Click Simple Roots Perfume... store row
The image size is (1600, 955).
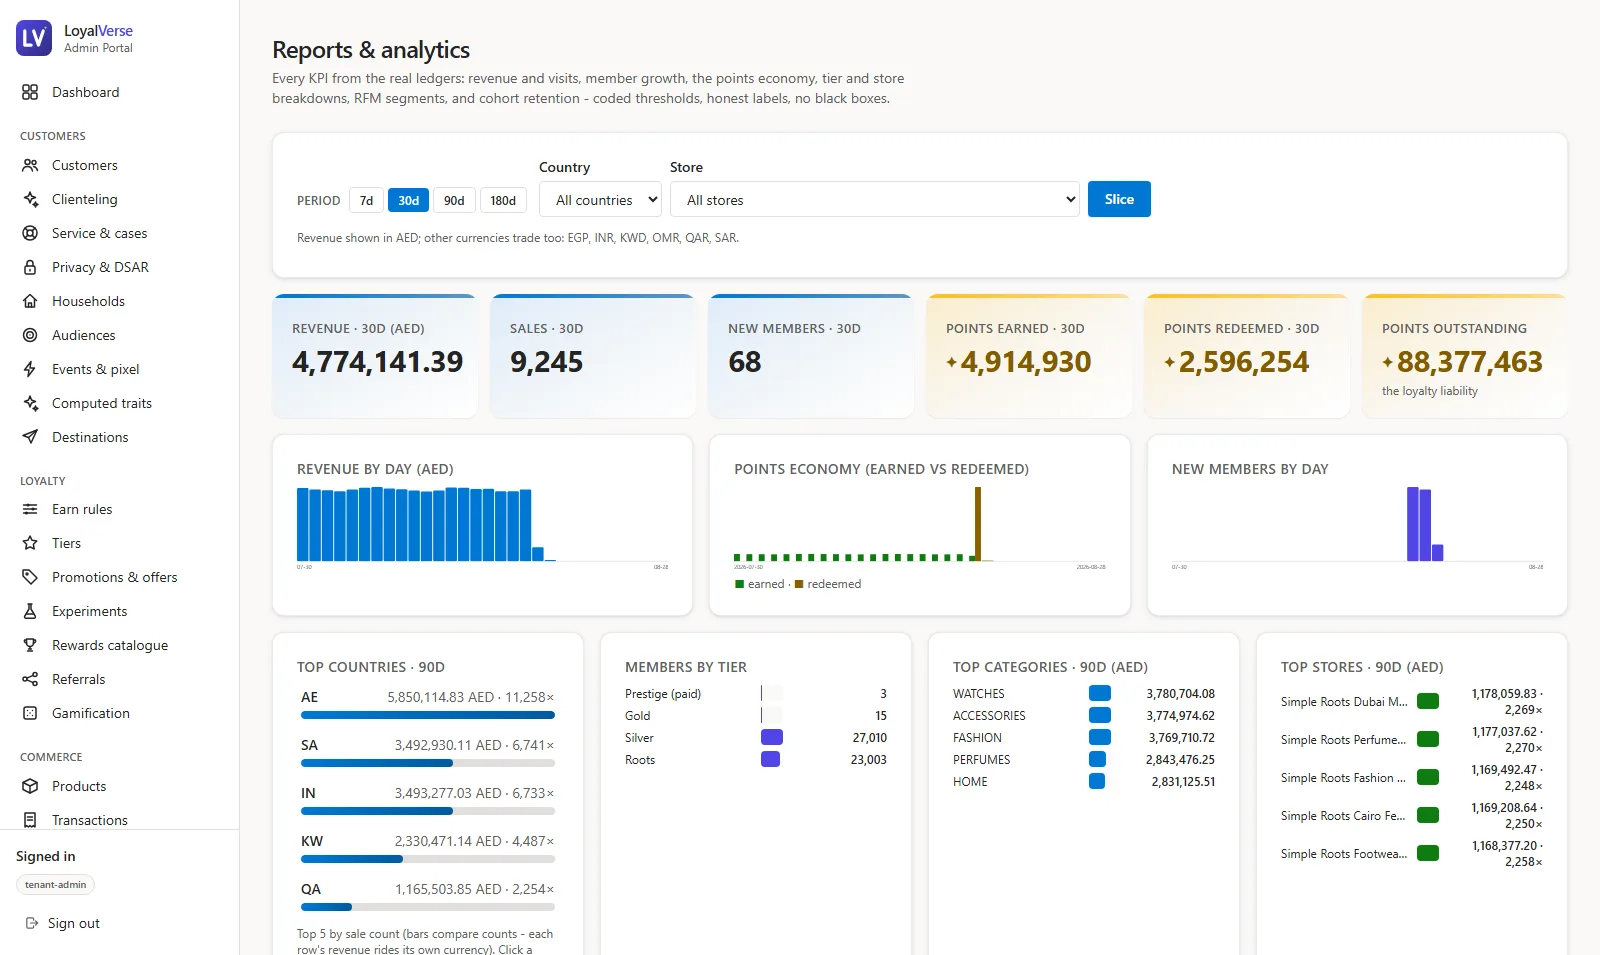pos(1412,740)
